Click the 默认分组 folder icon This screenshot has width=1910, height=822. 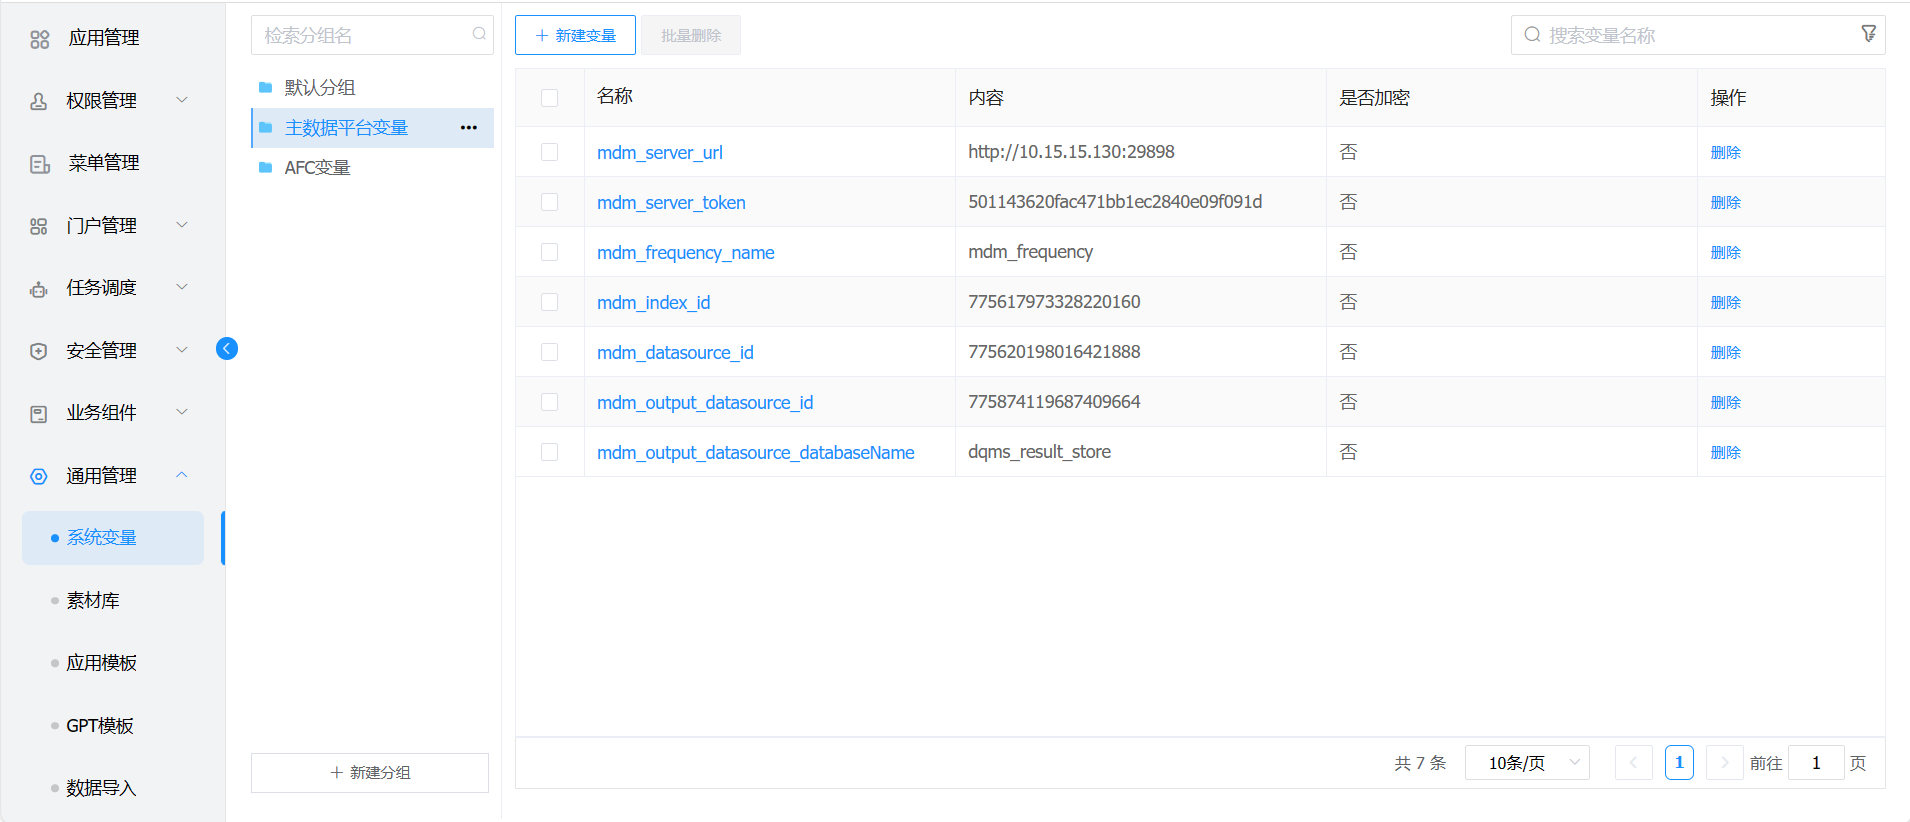point(266,88)
